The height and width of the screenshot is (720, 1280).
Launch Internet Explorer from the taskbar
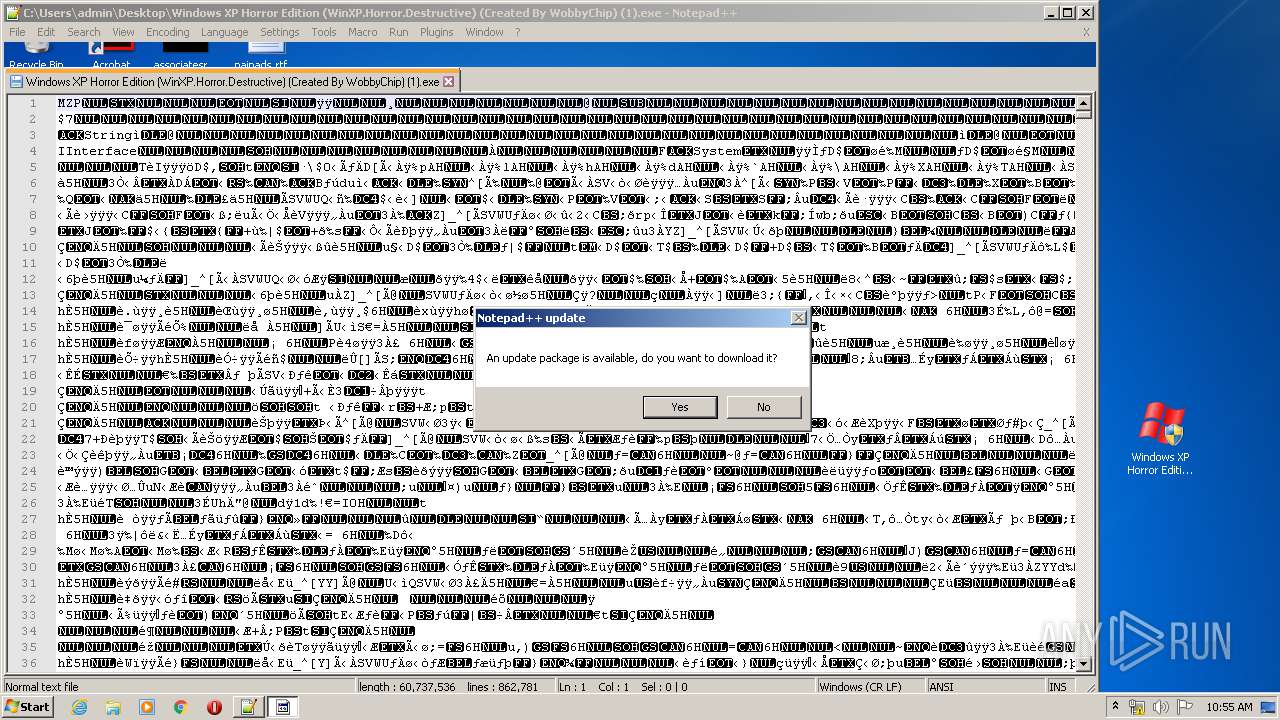coord(79,707)
